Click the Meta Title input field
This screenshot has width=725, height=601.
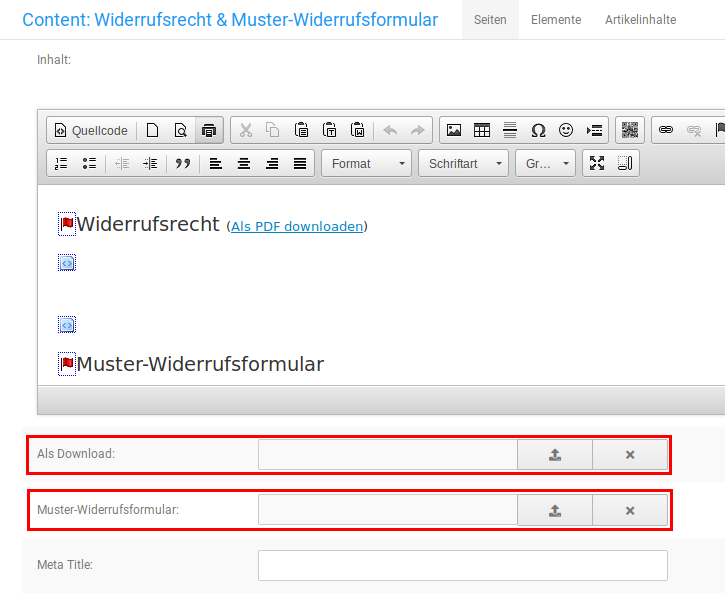(x=463, y=565)
